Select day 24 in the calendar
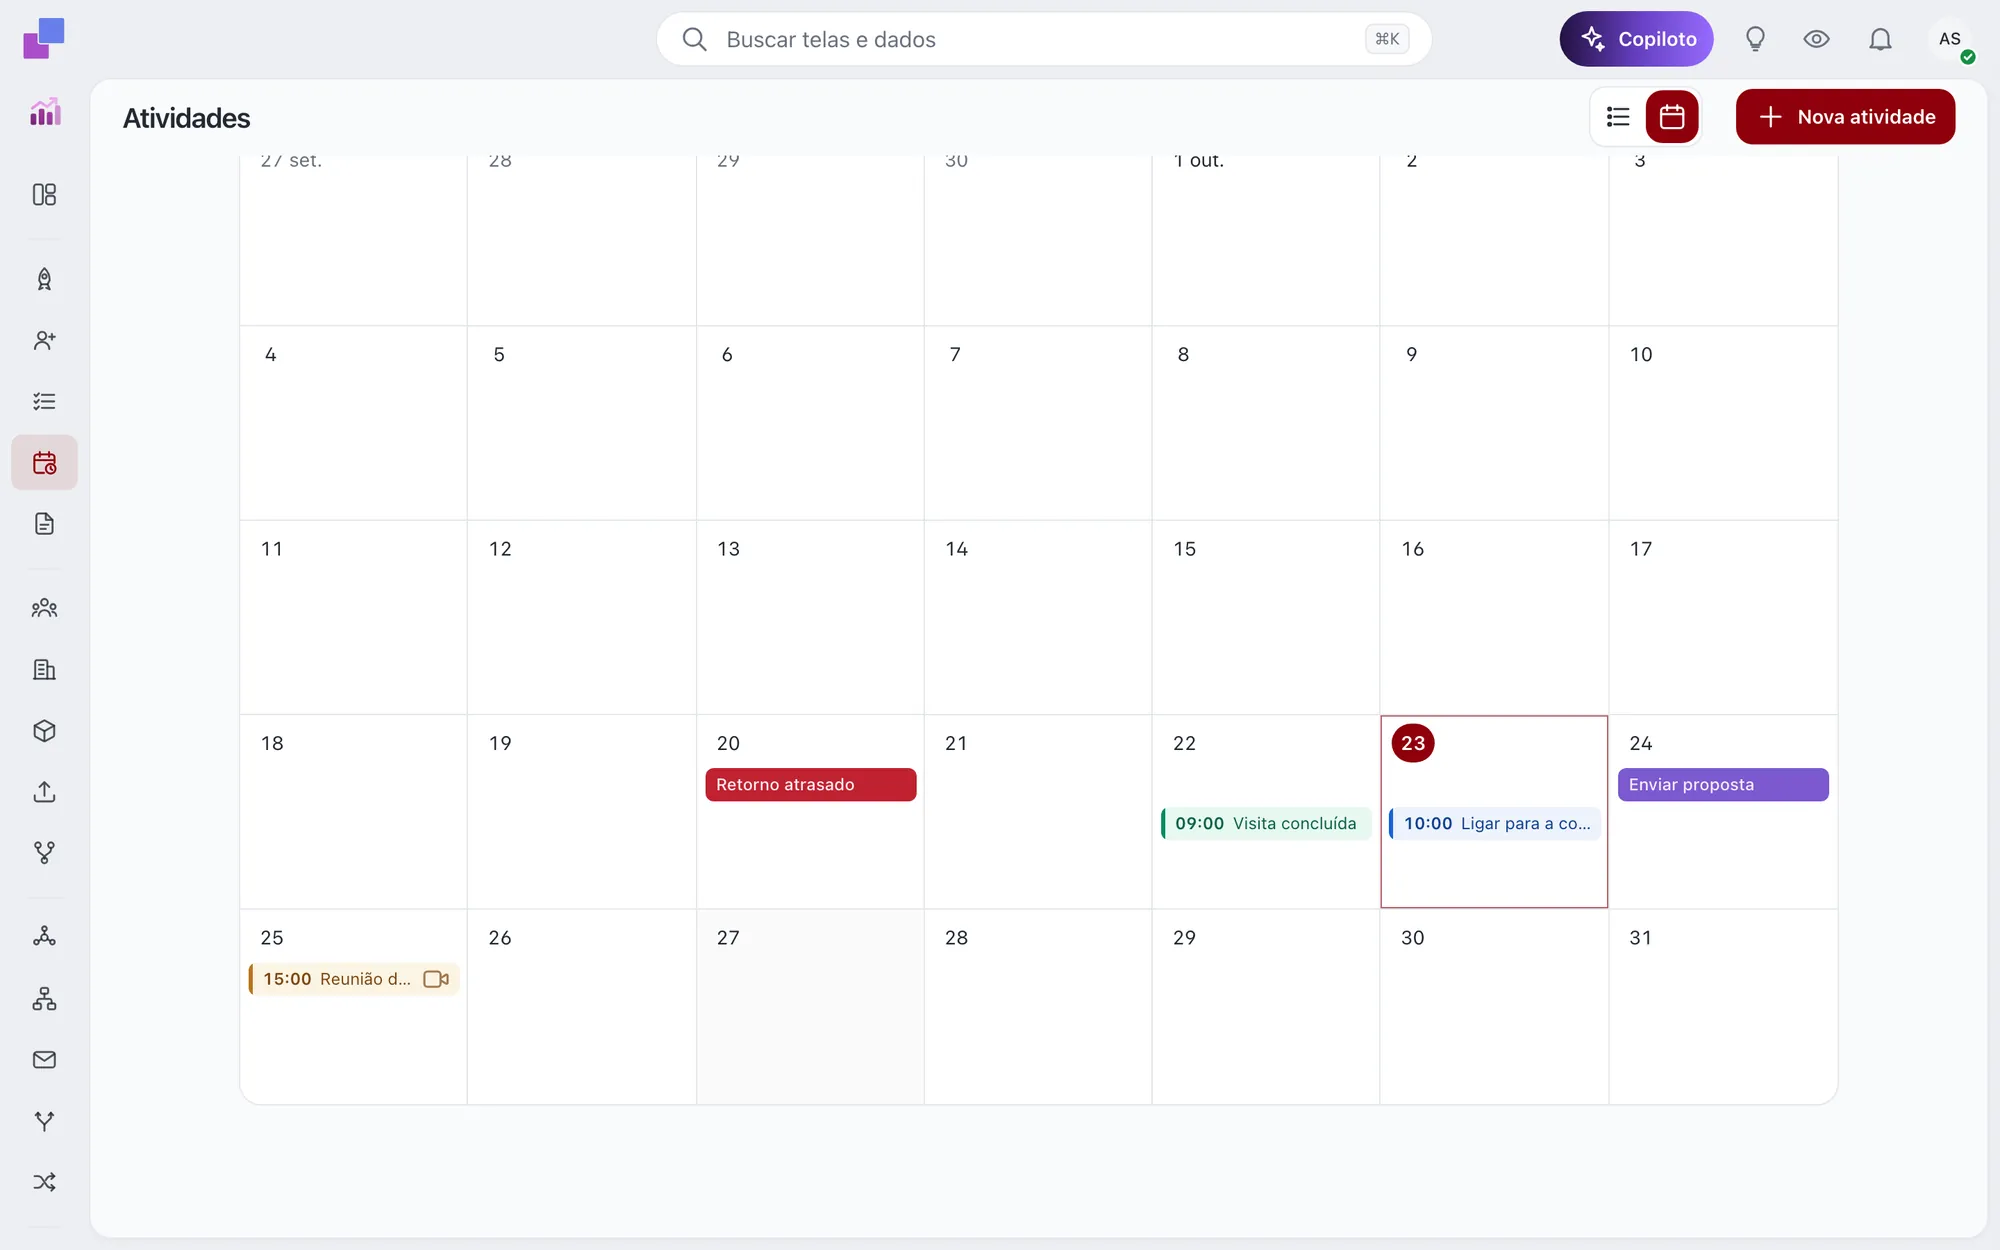The height and width of the screenshot is (1250, 2000). coord(1641,743)
